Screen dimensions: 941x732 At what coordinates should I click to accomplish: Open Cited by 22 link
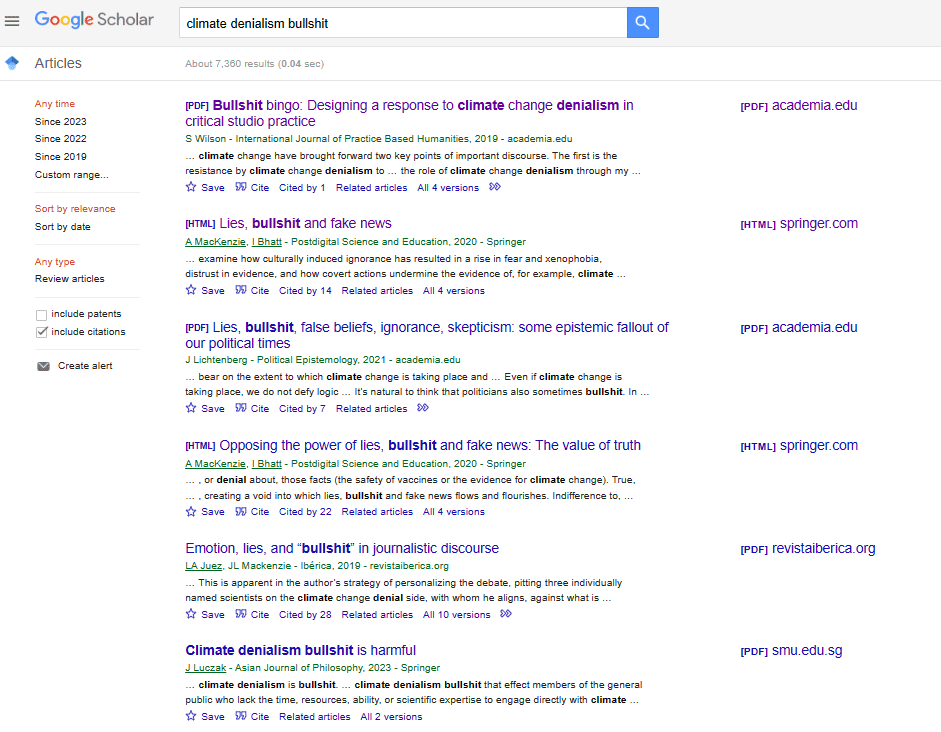click(x=305, y=512)
